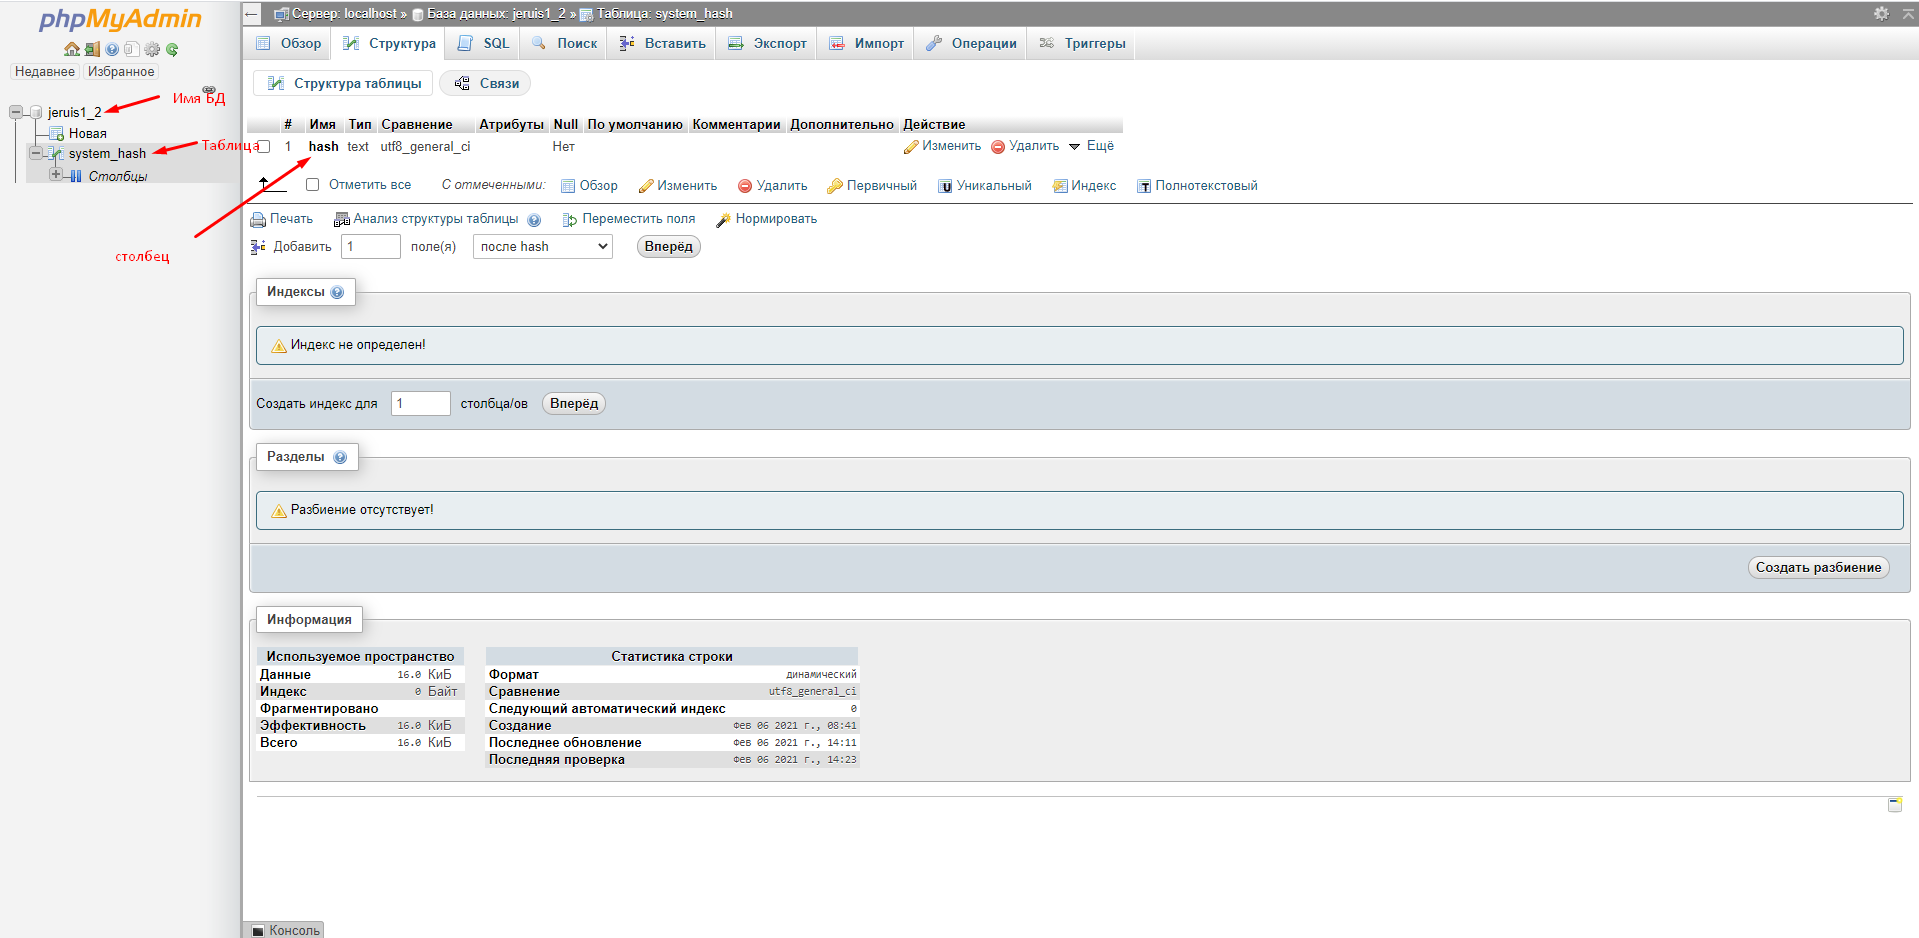
Task: Click Переместить поля link
Action: click(629, 219)
